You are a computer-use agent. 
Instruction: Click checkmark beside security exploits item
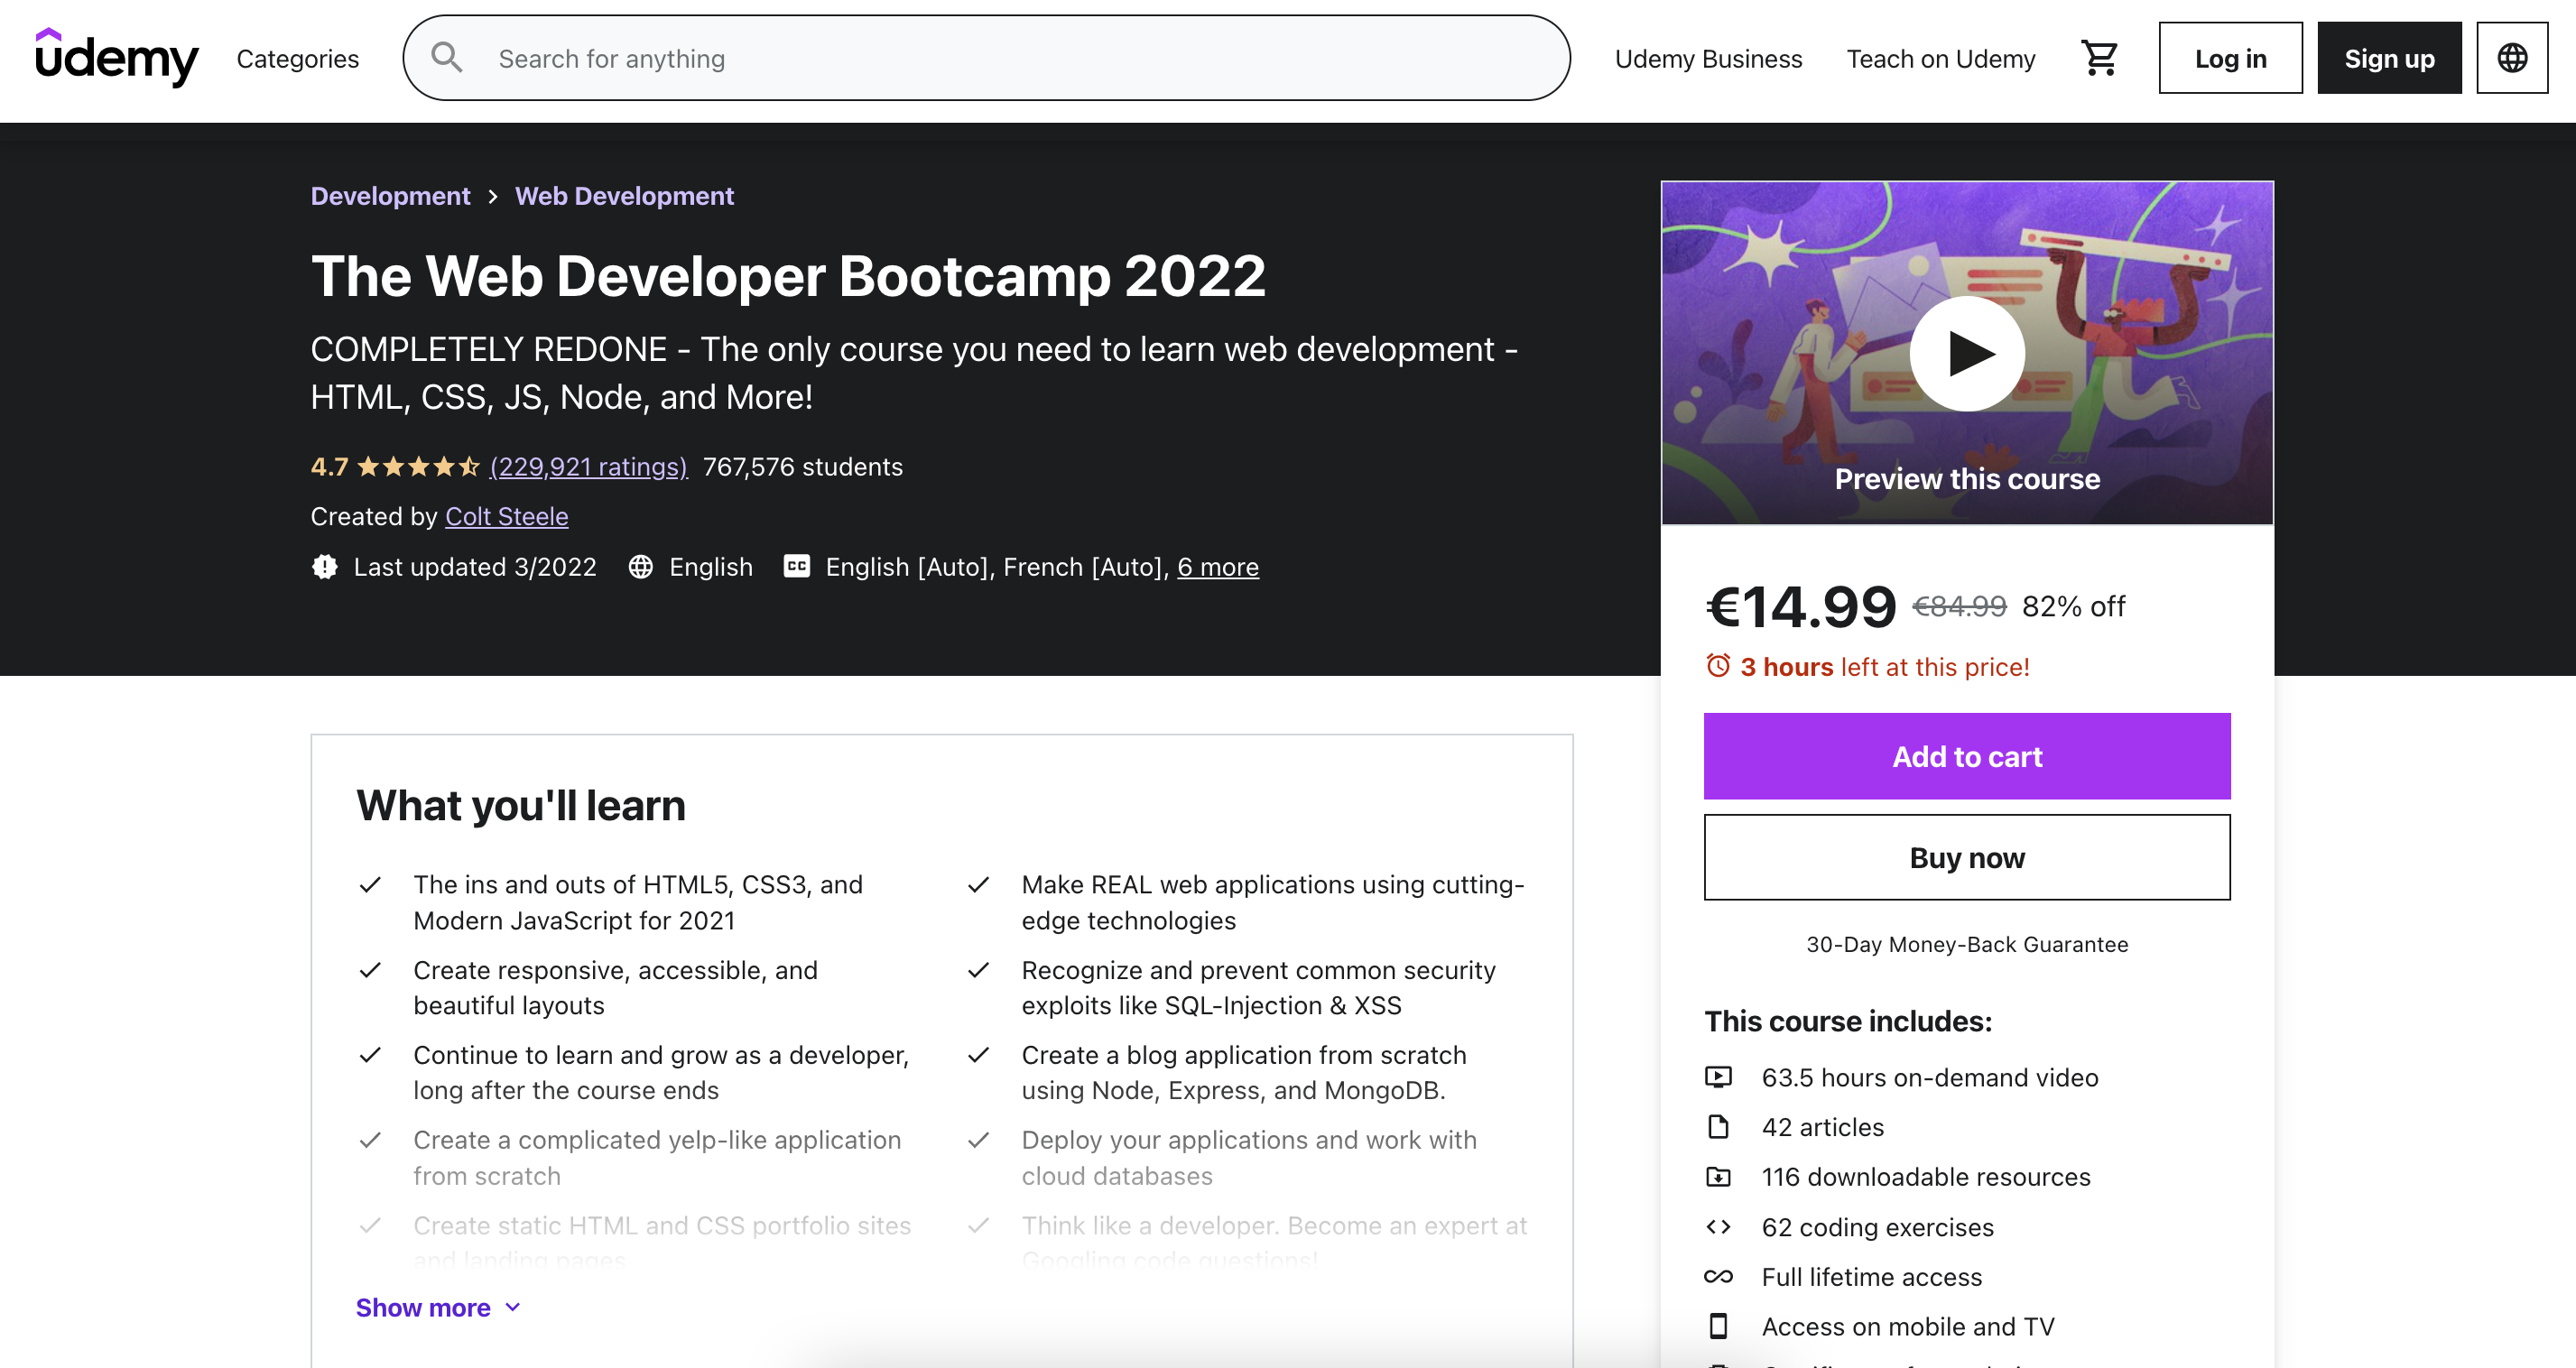tap(978, 970)
